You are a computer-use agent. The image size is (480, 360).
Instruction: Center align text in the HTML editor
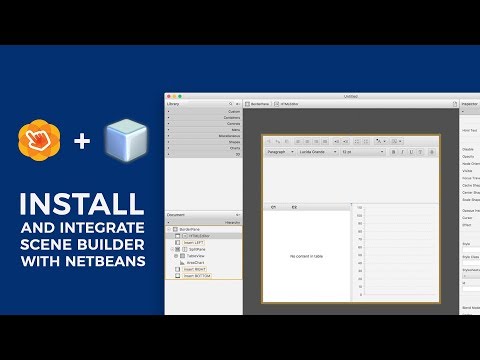[307, 141]
